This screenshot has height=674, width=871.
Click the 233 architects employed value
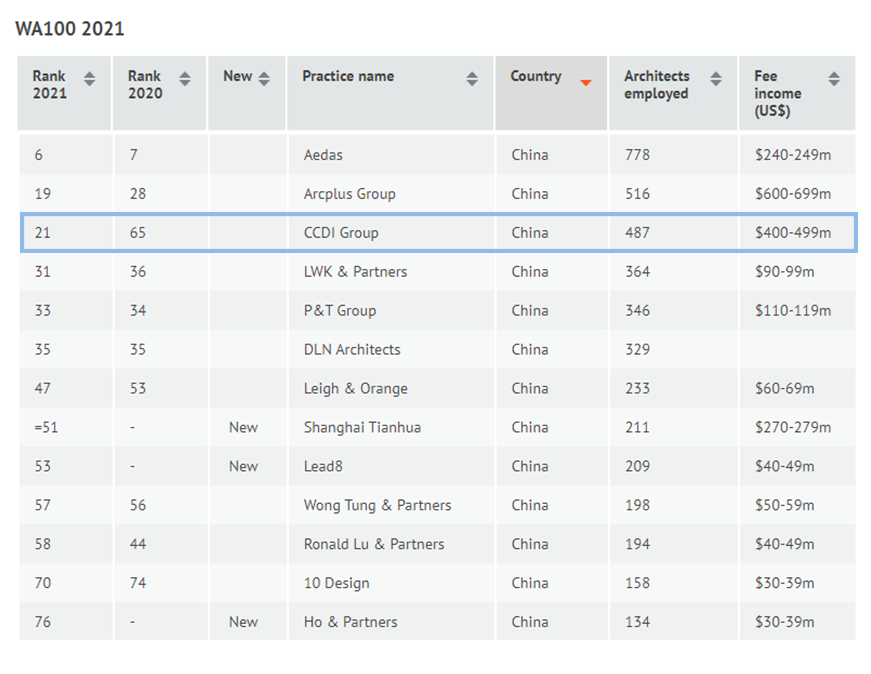(x=637, y=388)
